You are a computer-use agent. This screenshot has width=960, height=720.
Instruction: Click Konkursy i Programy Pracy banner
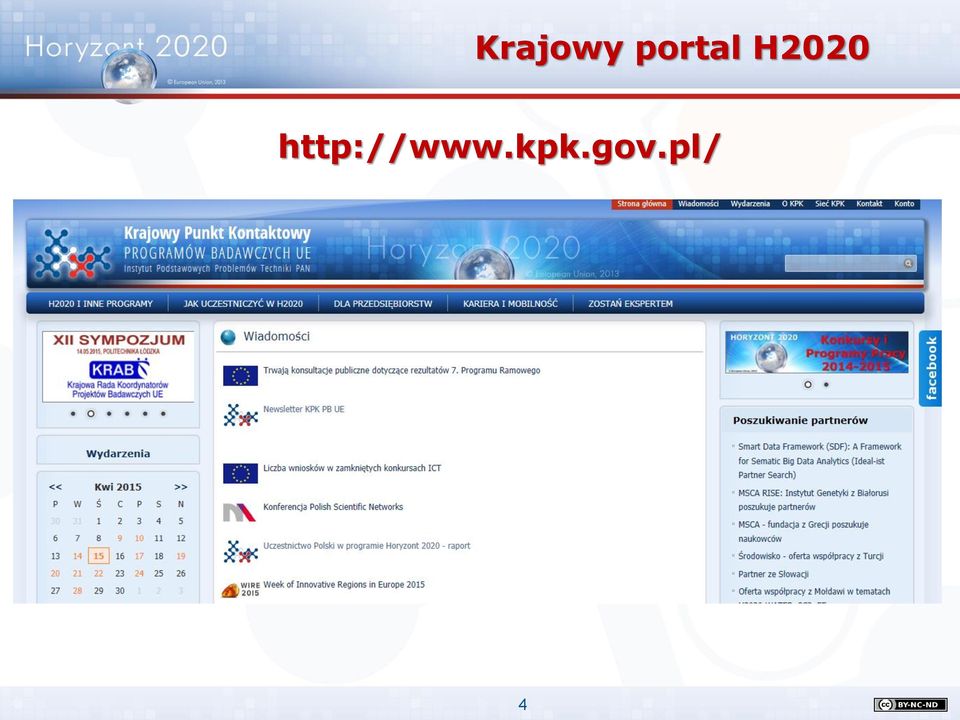click(817, 352)
